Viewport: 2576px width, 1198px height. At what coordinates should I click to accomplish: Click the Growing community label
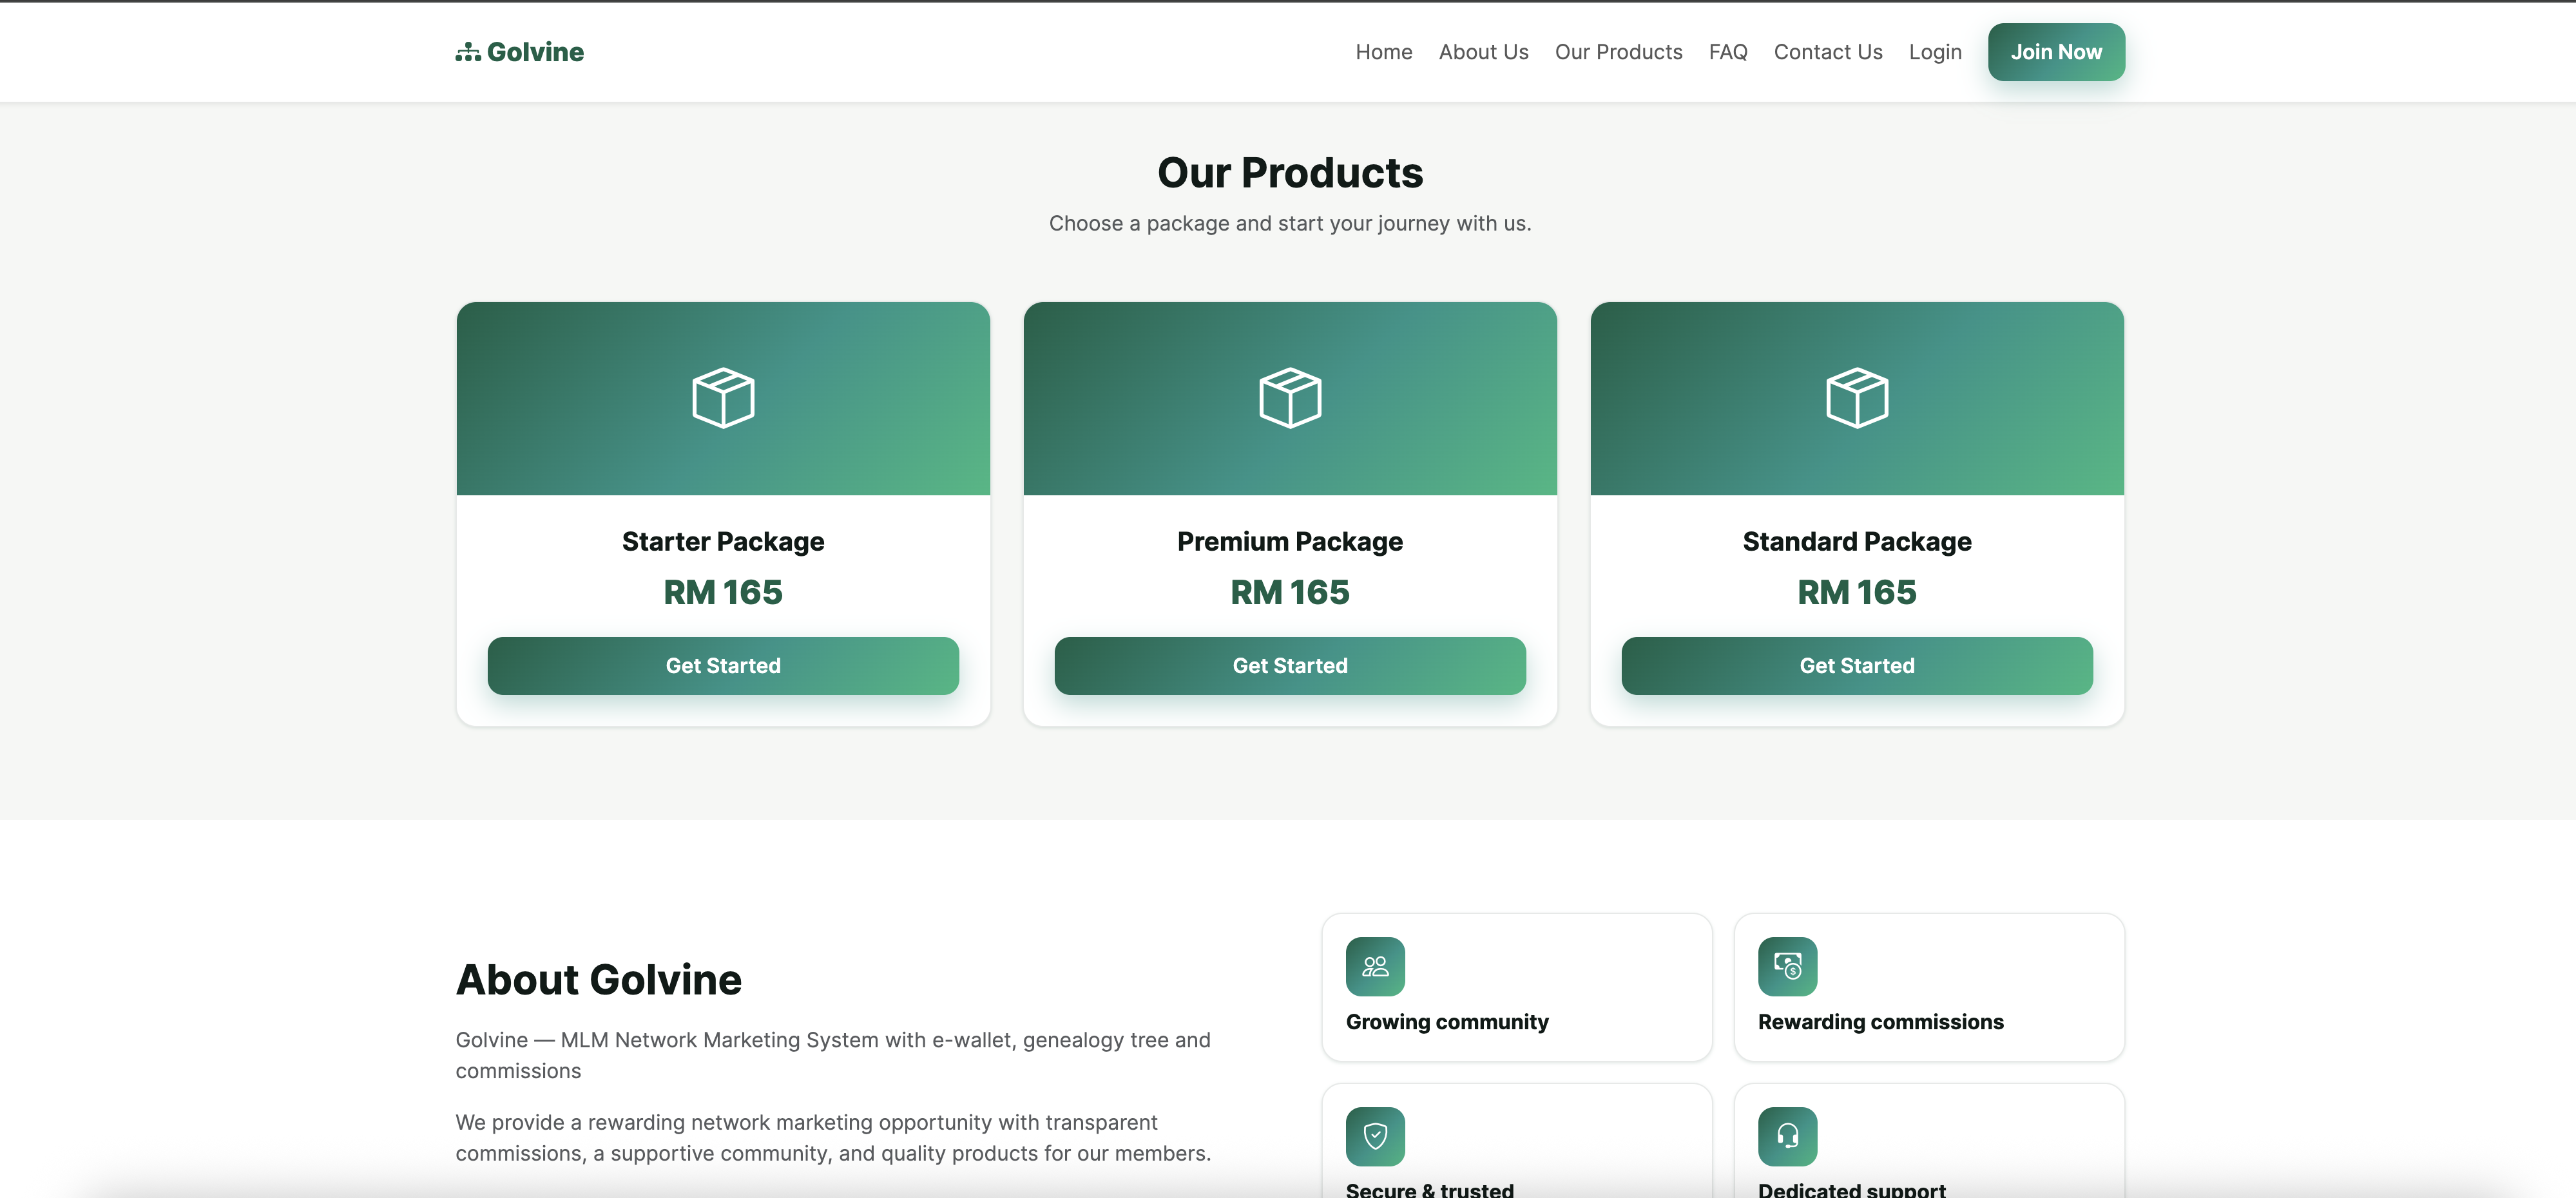point(1447,1022)
